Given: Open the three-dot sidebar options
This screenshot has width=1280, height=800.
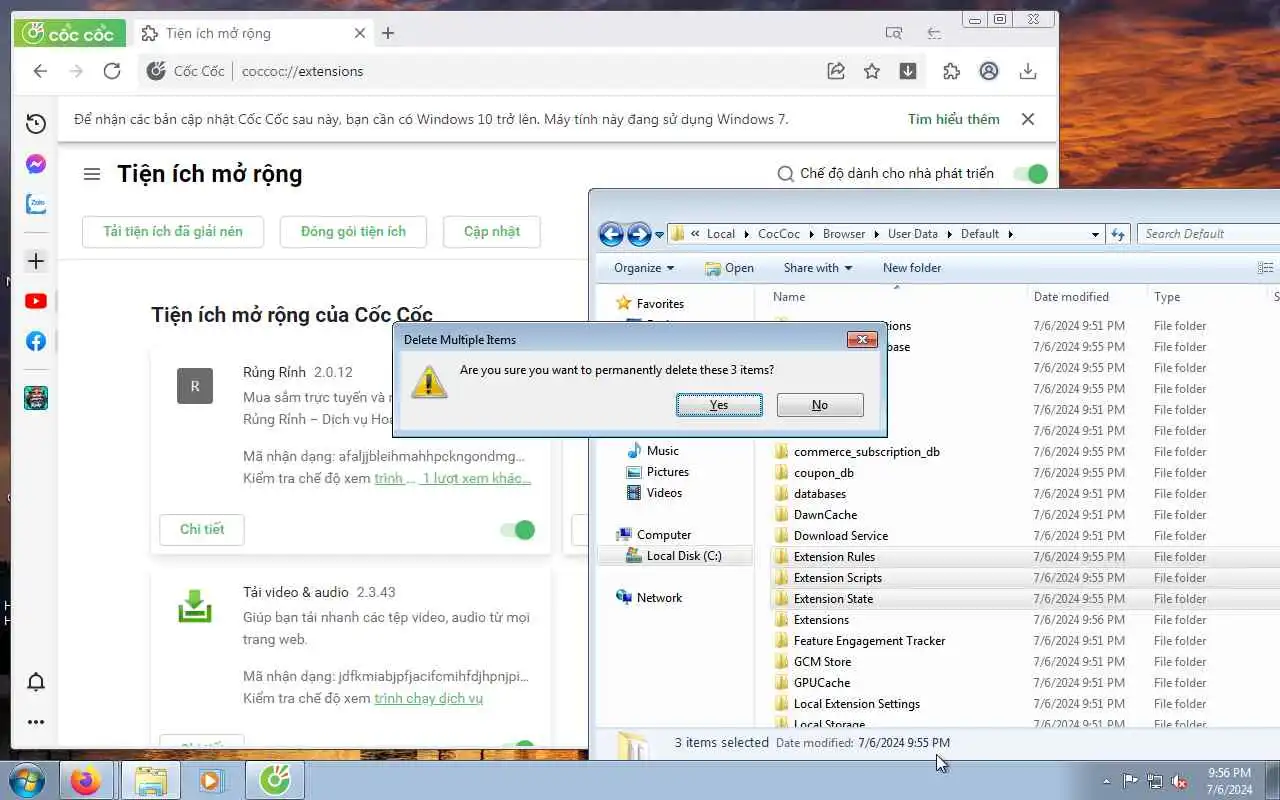Looking at the screenshot, I should pyautogui.click(x=36, y=722).
